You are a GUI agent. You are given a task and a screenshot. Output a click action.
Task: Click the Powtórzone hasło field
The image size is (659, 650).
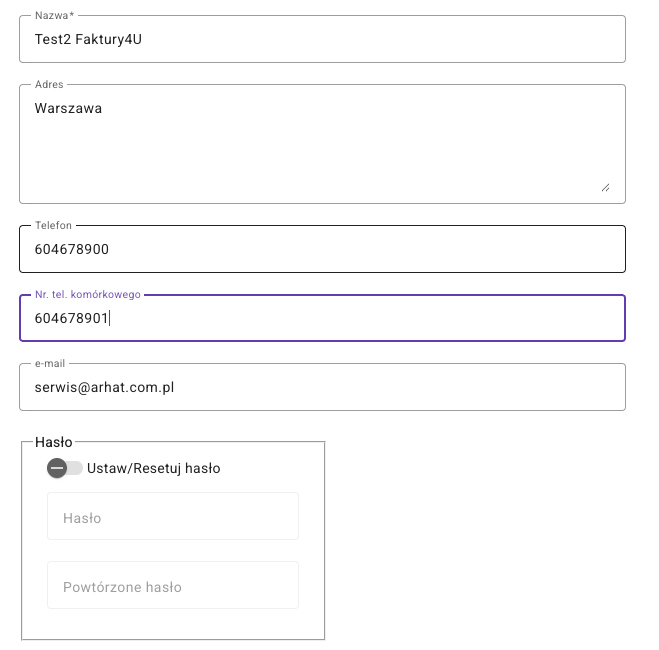tap(173, 586)
